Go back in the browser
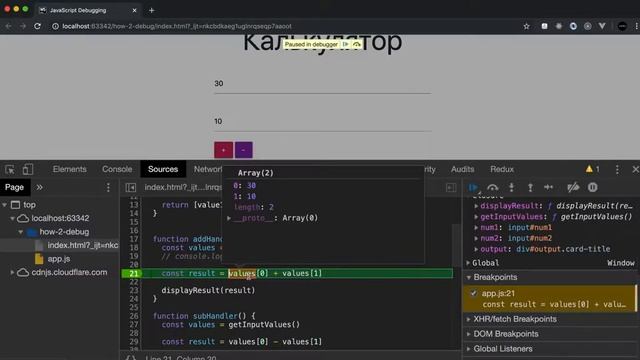Viewport: 640px width, 360px height. tap(9, 26)
